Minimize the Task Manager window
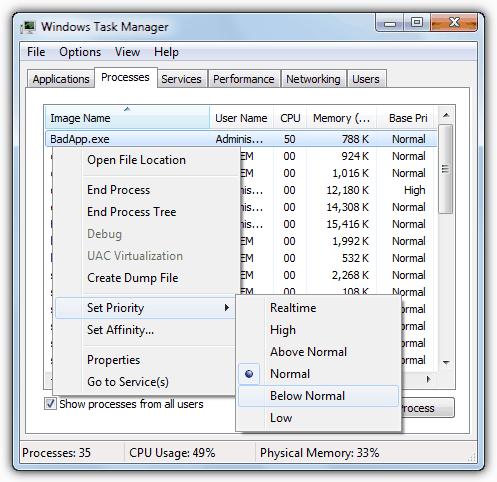This screenshot has height=482, width=497. 390,23
